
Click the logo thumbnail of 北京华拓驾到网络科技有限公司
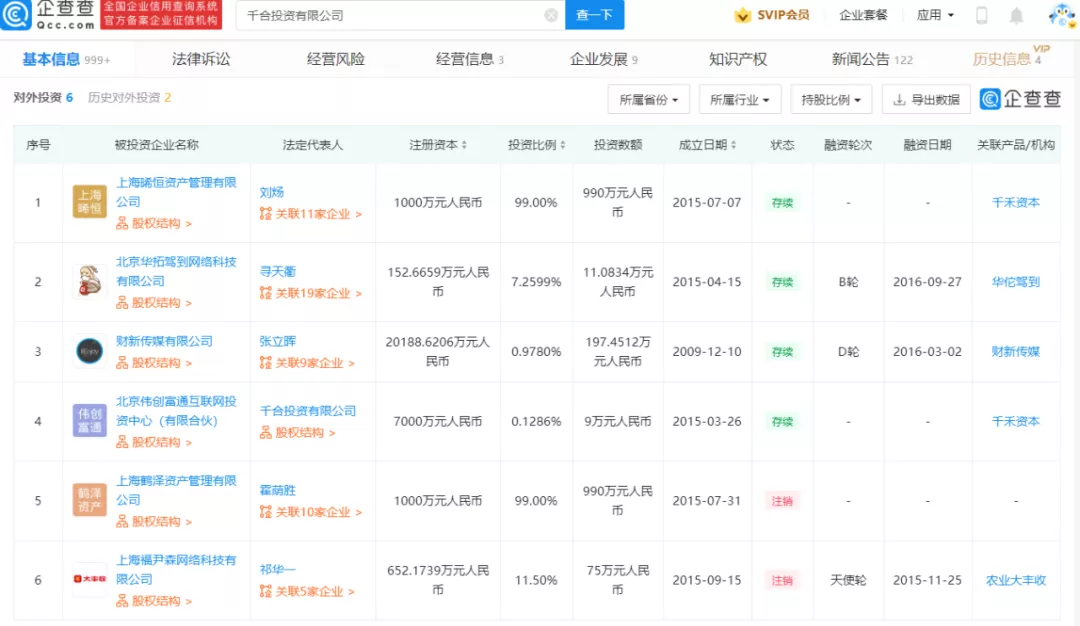(x=90, y=282)
